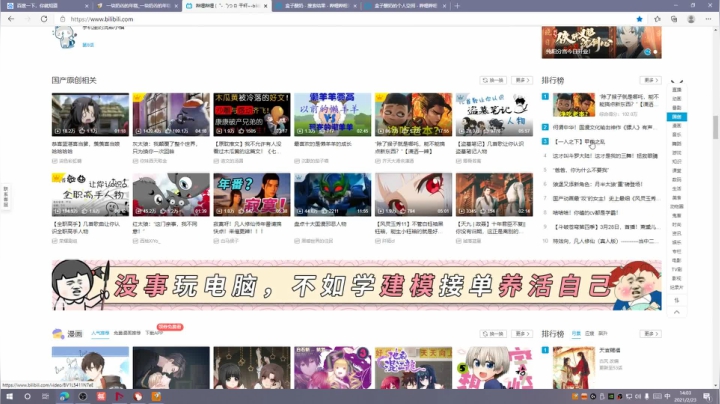Click the page vertical scrollbar thumb

pyautogui.click(x=715, y=127)
